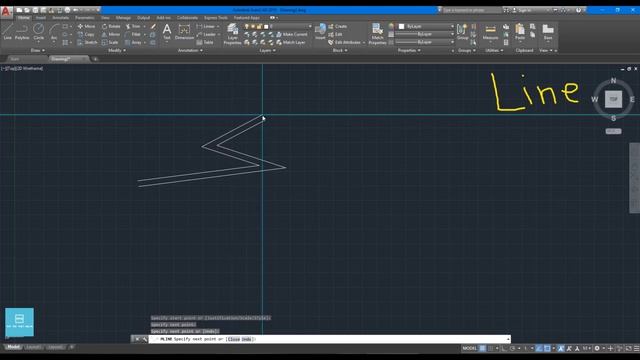This screenshot has height=360, width=640.
Task: Click the Create block icon
Action: pyautogui.click(x=338, y=26)
